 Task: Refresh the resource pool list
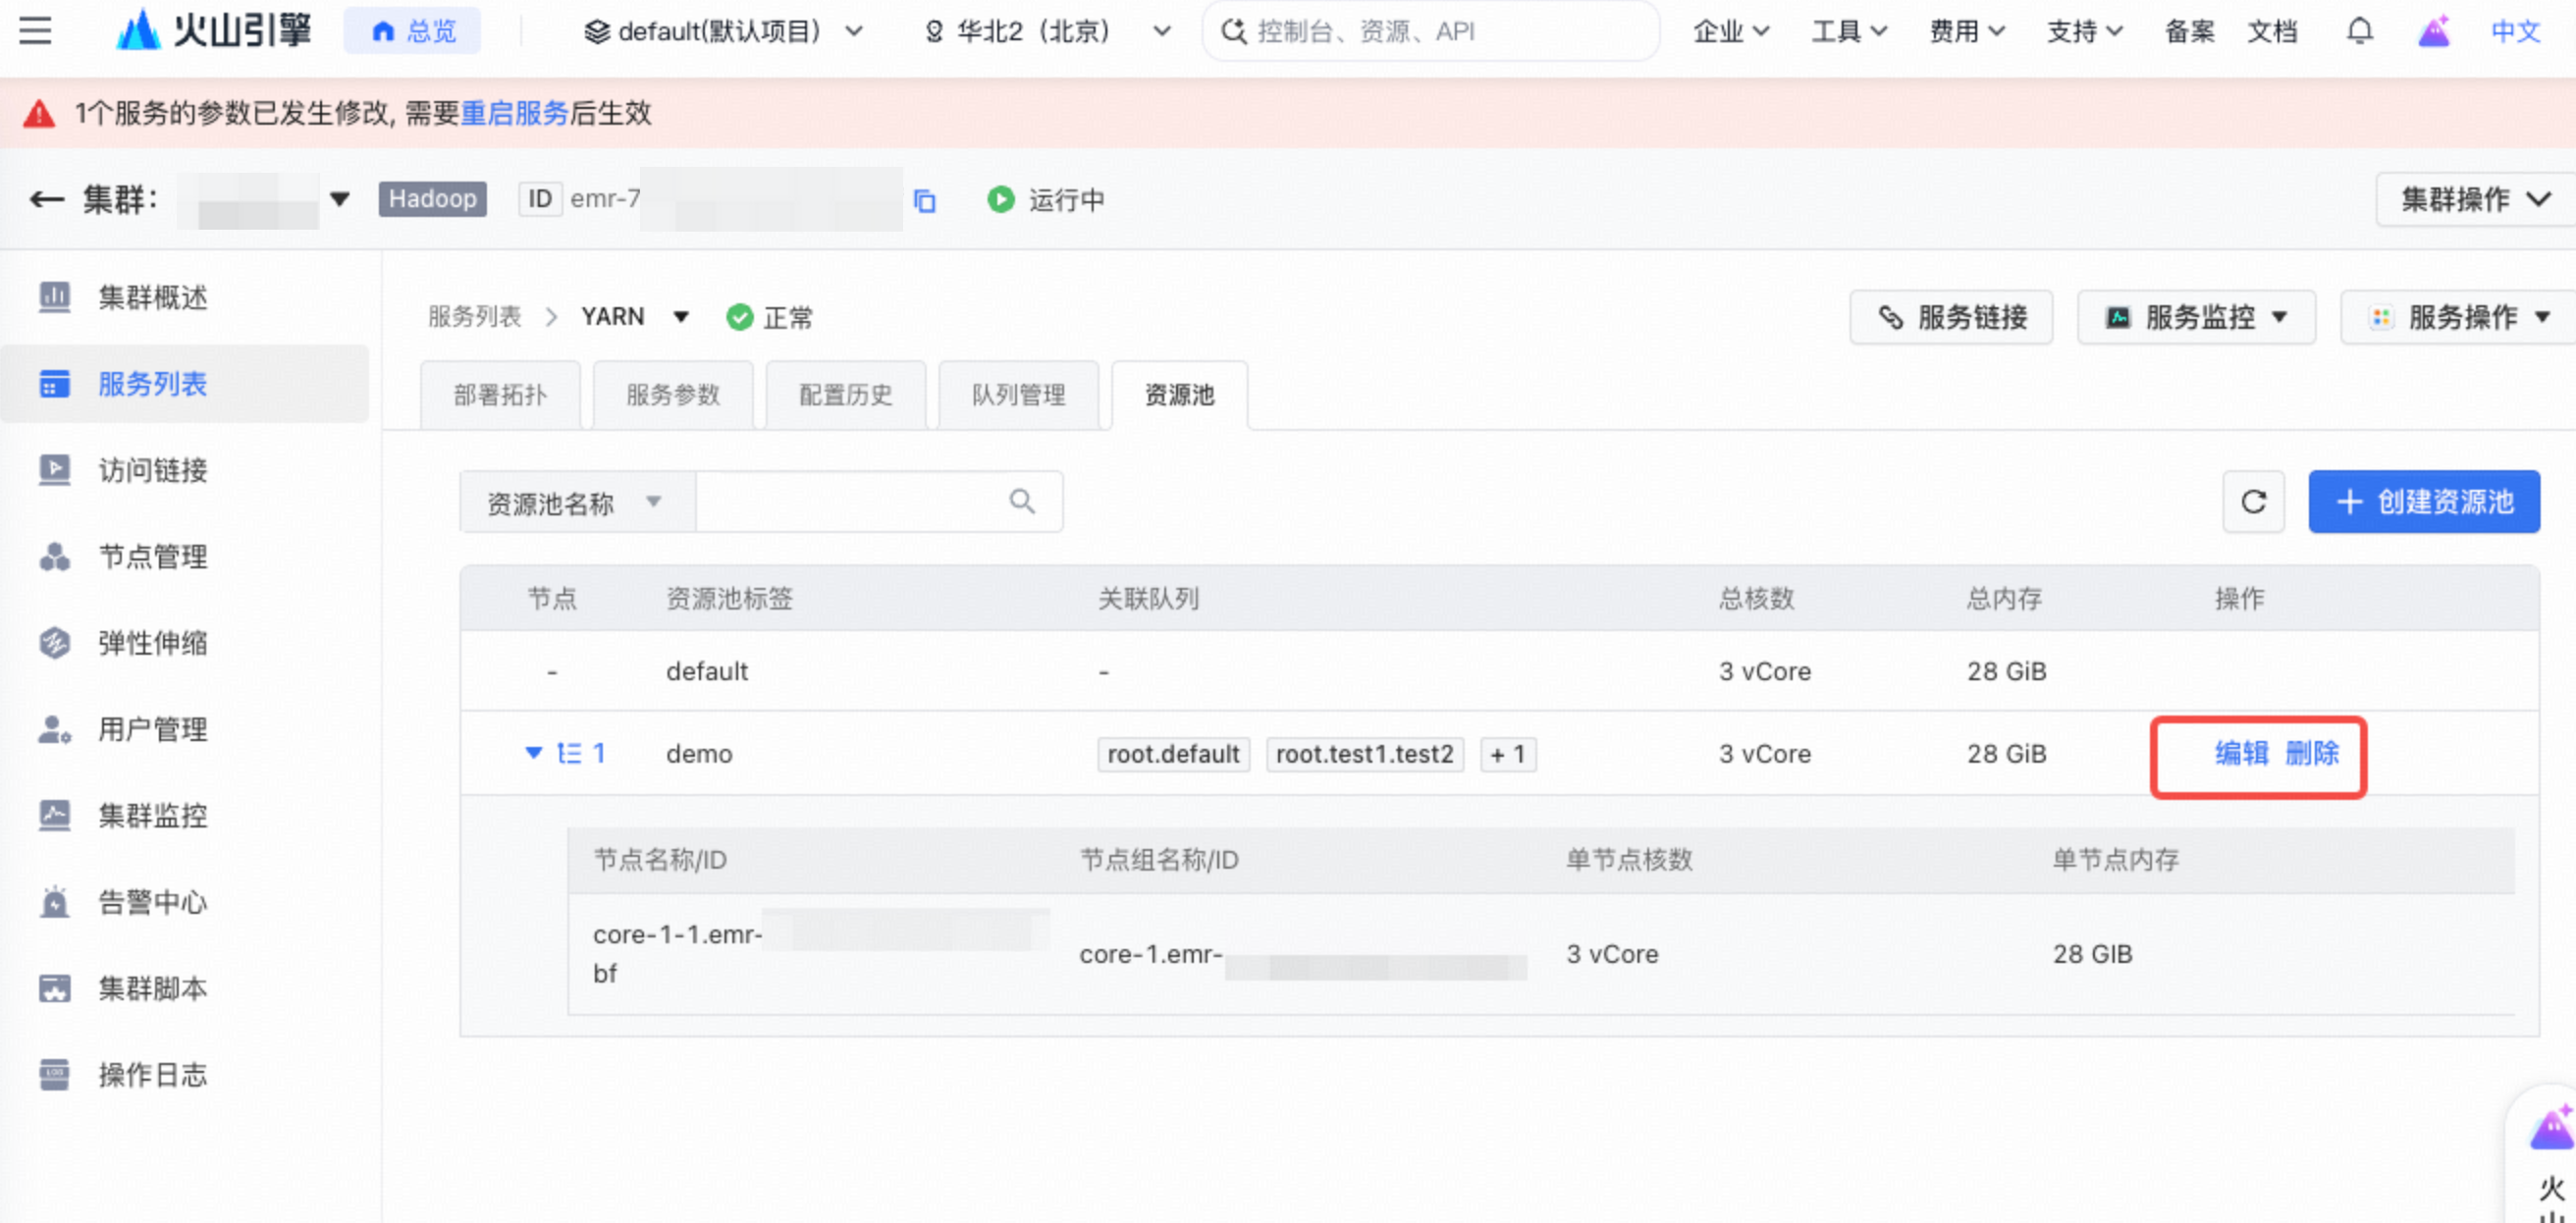[x=2253, y=501]
